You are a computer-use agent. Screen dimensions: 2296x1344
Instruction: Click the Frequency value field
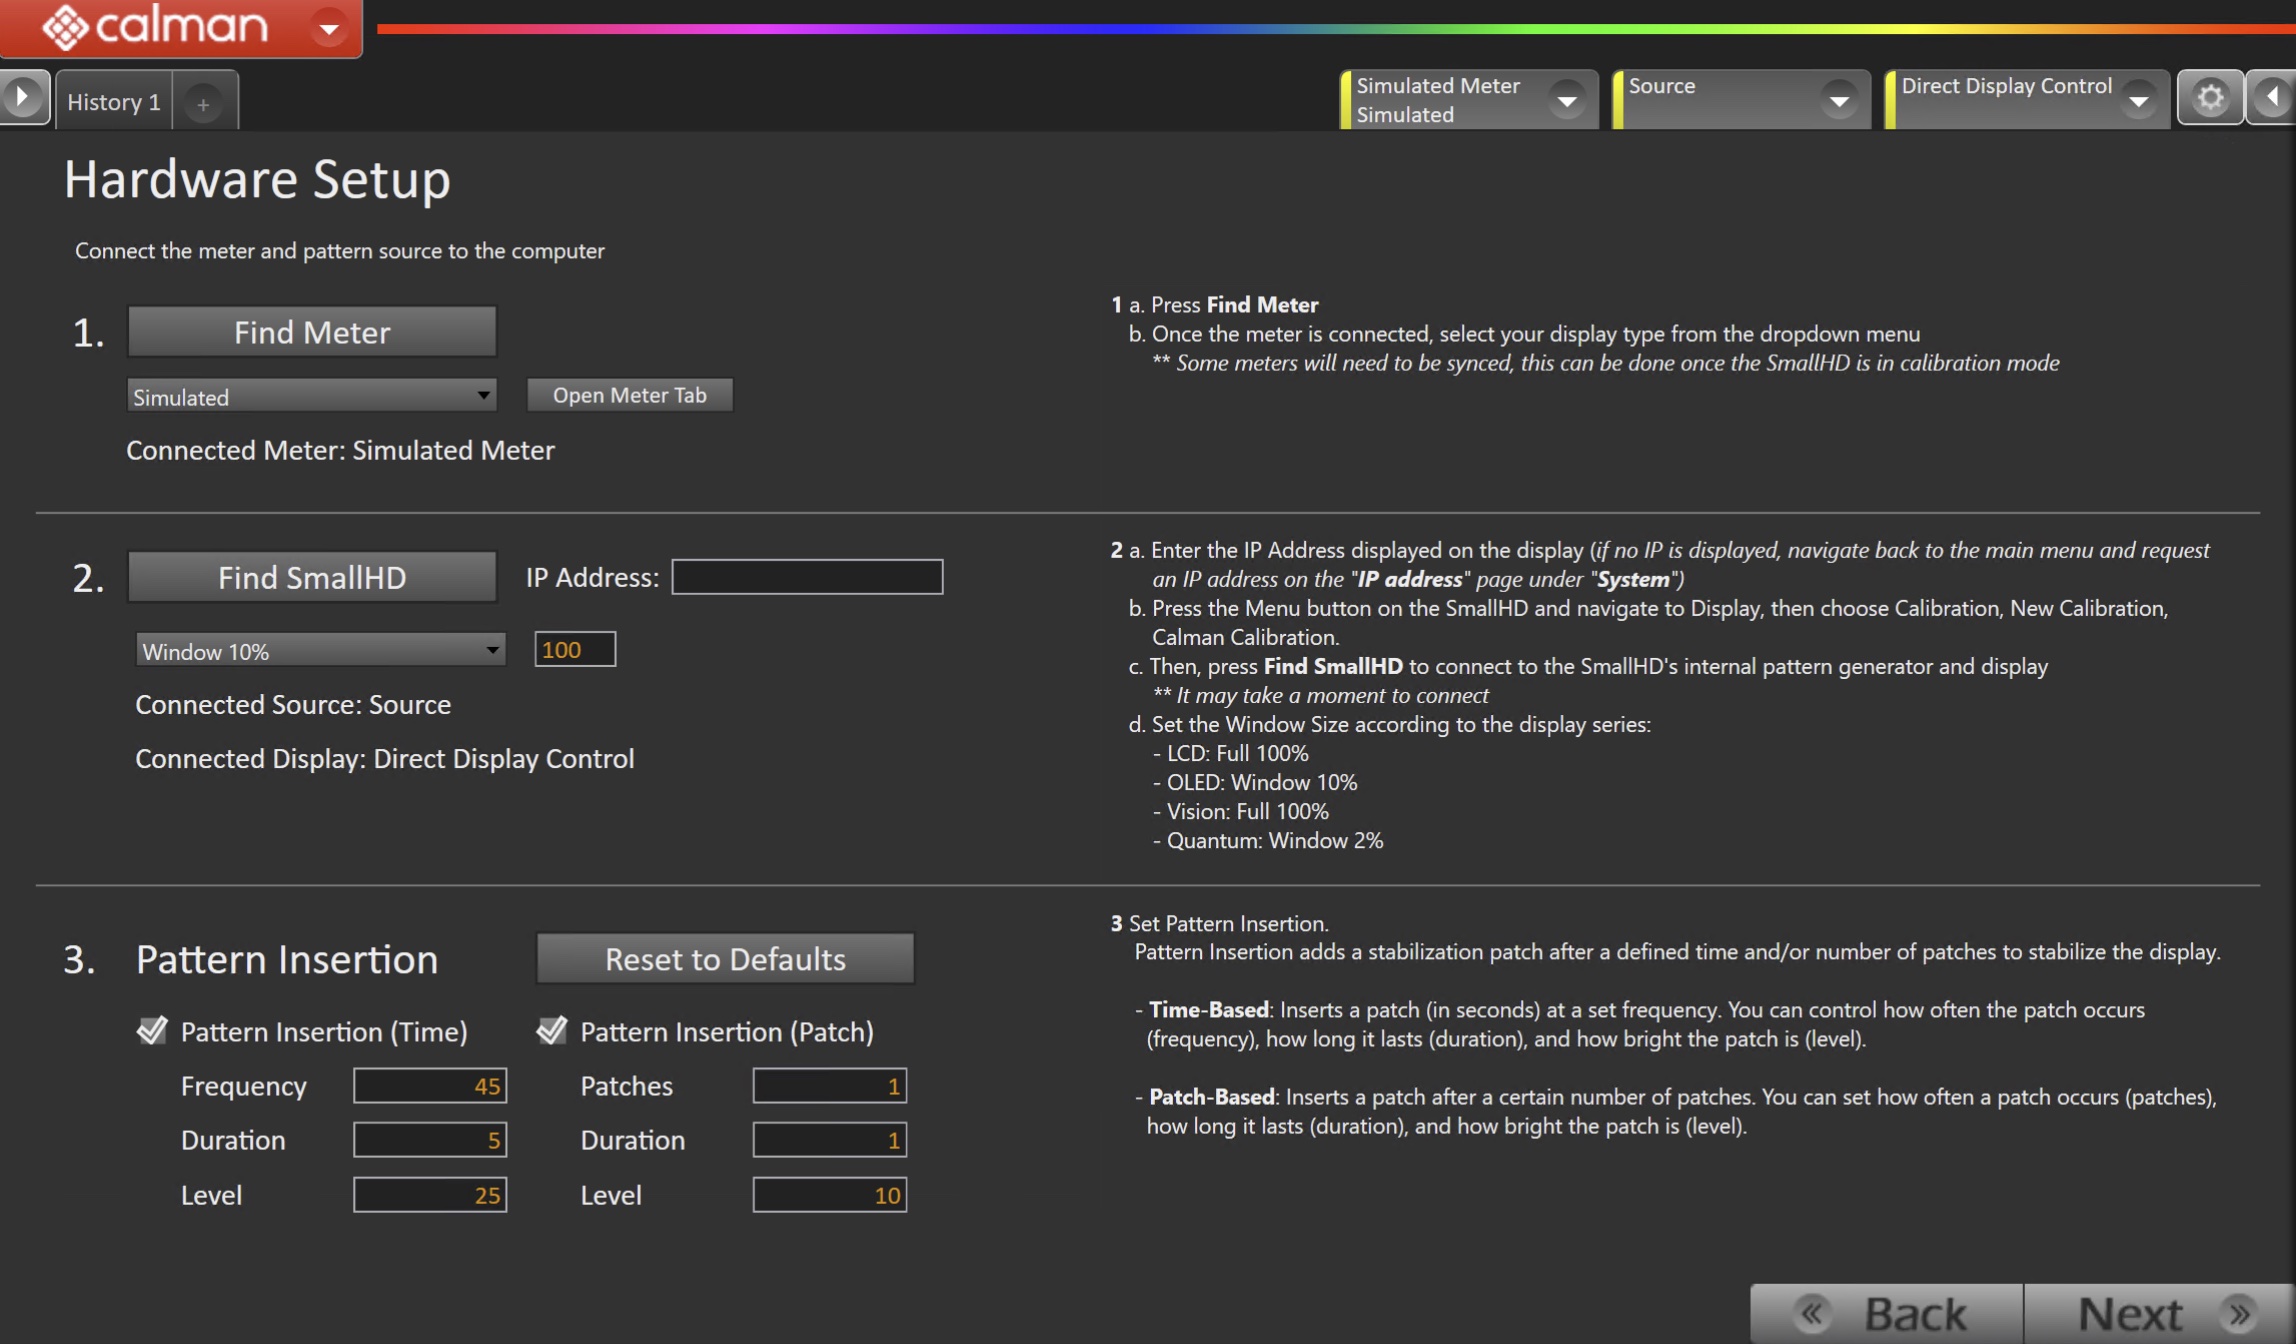click(x=430, y=1086)
